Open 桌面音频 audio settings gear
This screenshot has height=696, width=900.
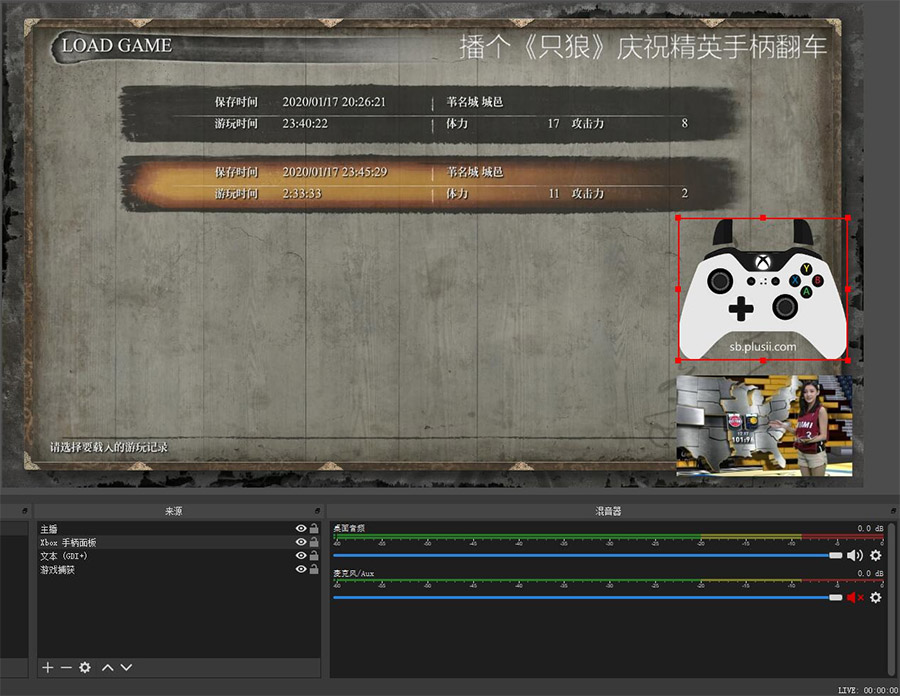pos(875,555)
